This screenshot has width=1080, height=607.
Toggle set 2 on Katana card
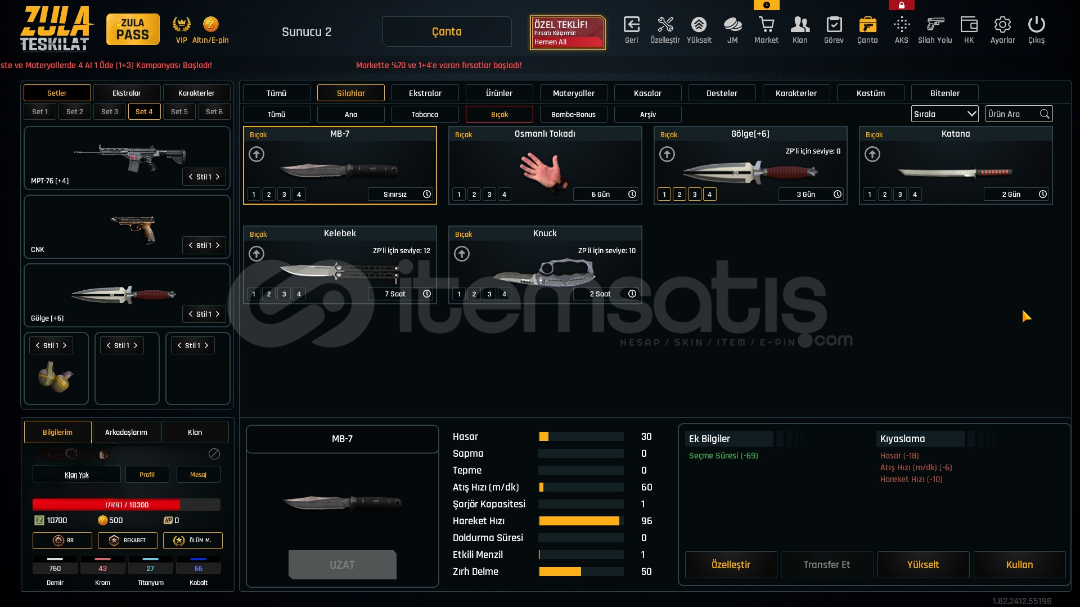pos(884,194)
